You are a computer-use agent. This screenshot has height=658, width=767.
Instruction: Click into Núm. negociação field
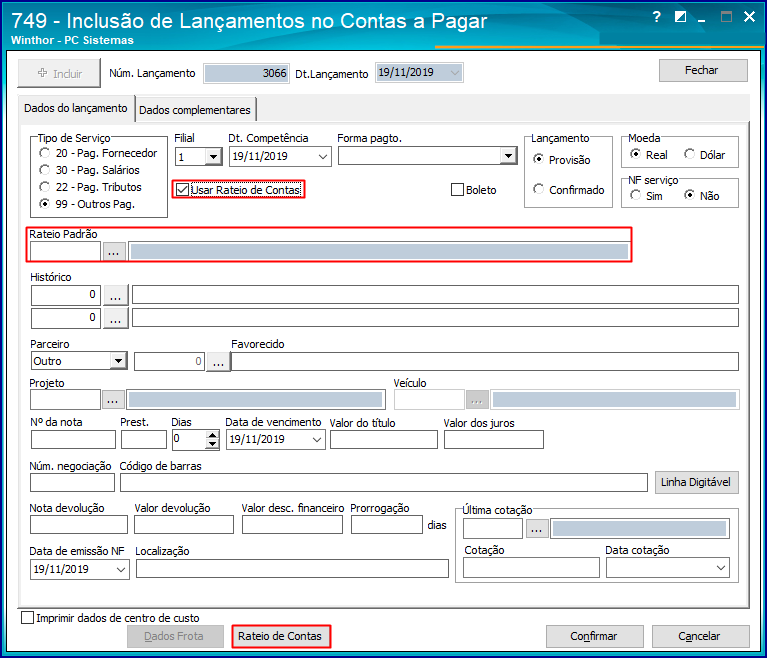pyautogui.click(x=72, y=482)
